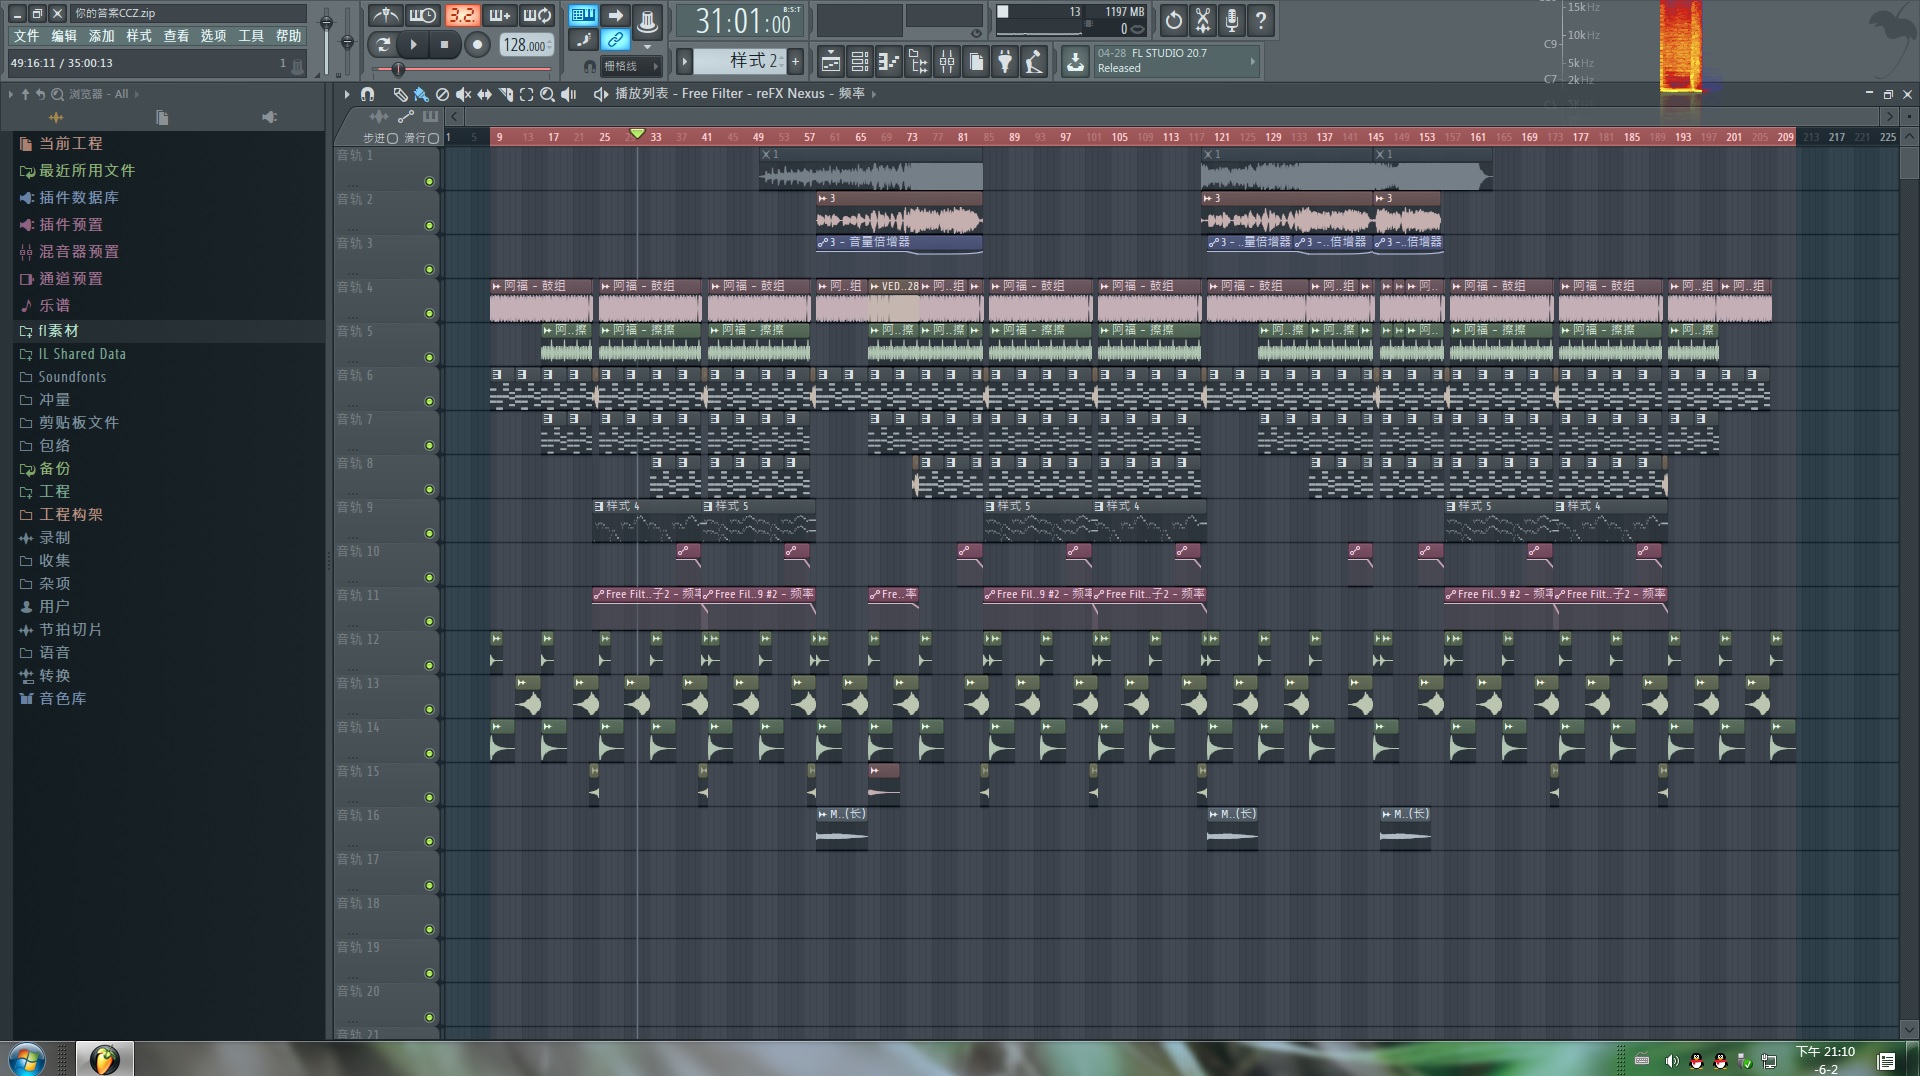
Task: Select the mute tool in playlist toolbar
Action: (463, 94)
